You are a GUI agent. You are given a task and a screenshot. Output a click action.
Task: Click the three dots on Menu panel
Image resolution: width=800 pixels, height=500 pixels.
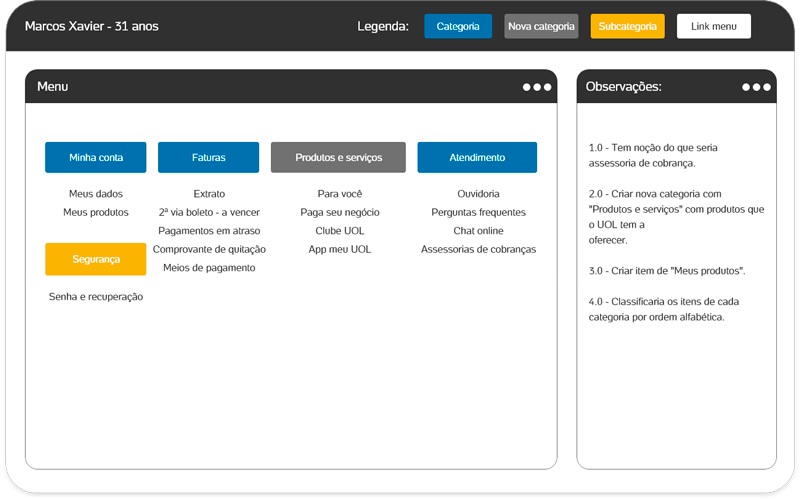coord(537,87)
